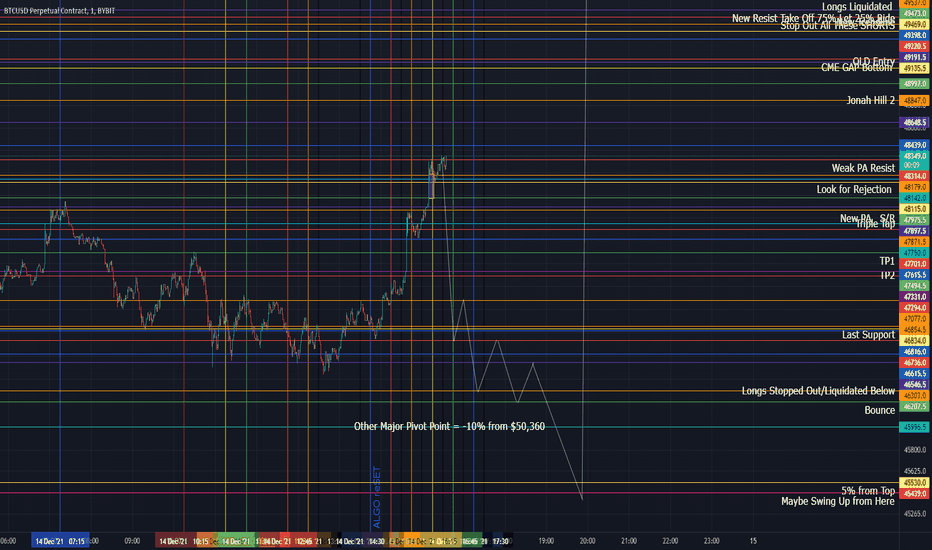Viewport: 932px width, 550px height.
Task: Click the vertical 'ALGO reSET' label
Action: (376, 498)
